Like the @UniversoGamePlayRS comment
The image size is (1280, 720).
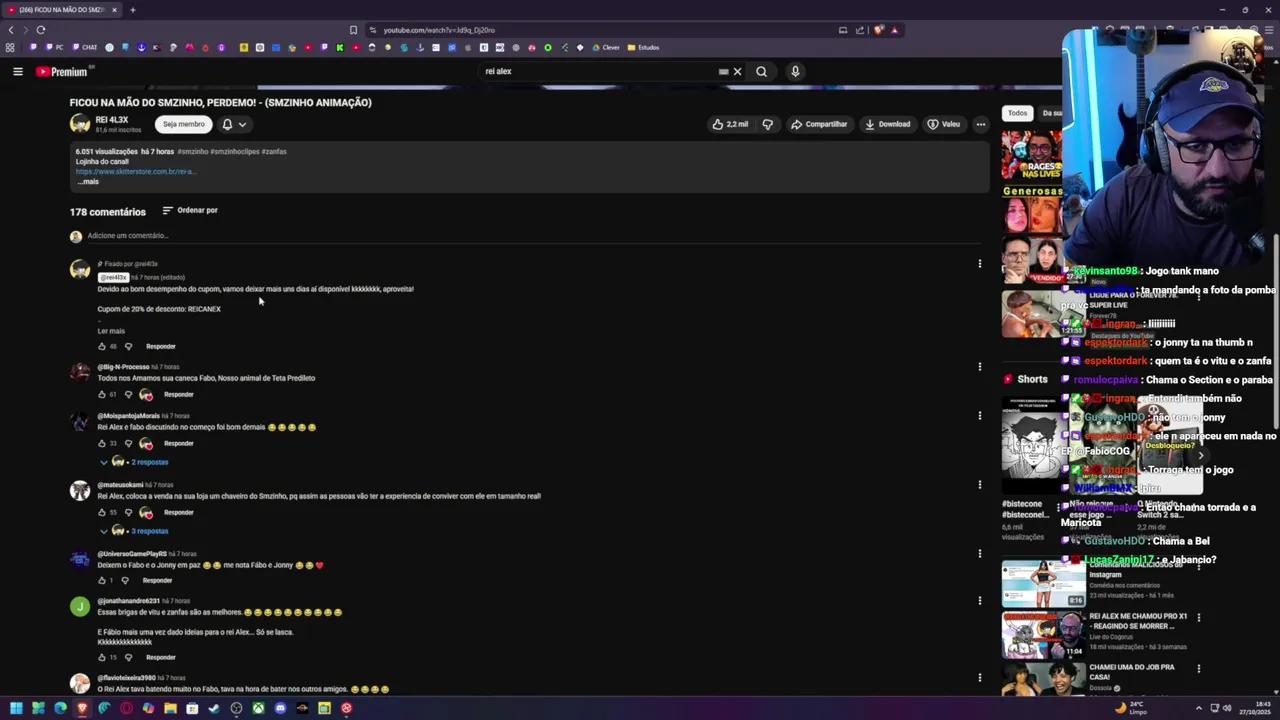pyautogui.click(x=101, y=580)
